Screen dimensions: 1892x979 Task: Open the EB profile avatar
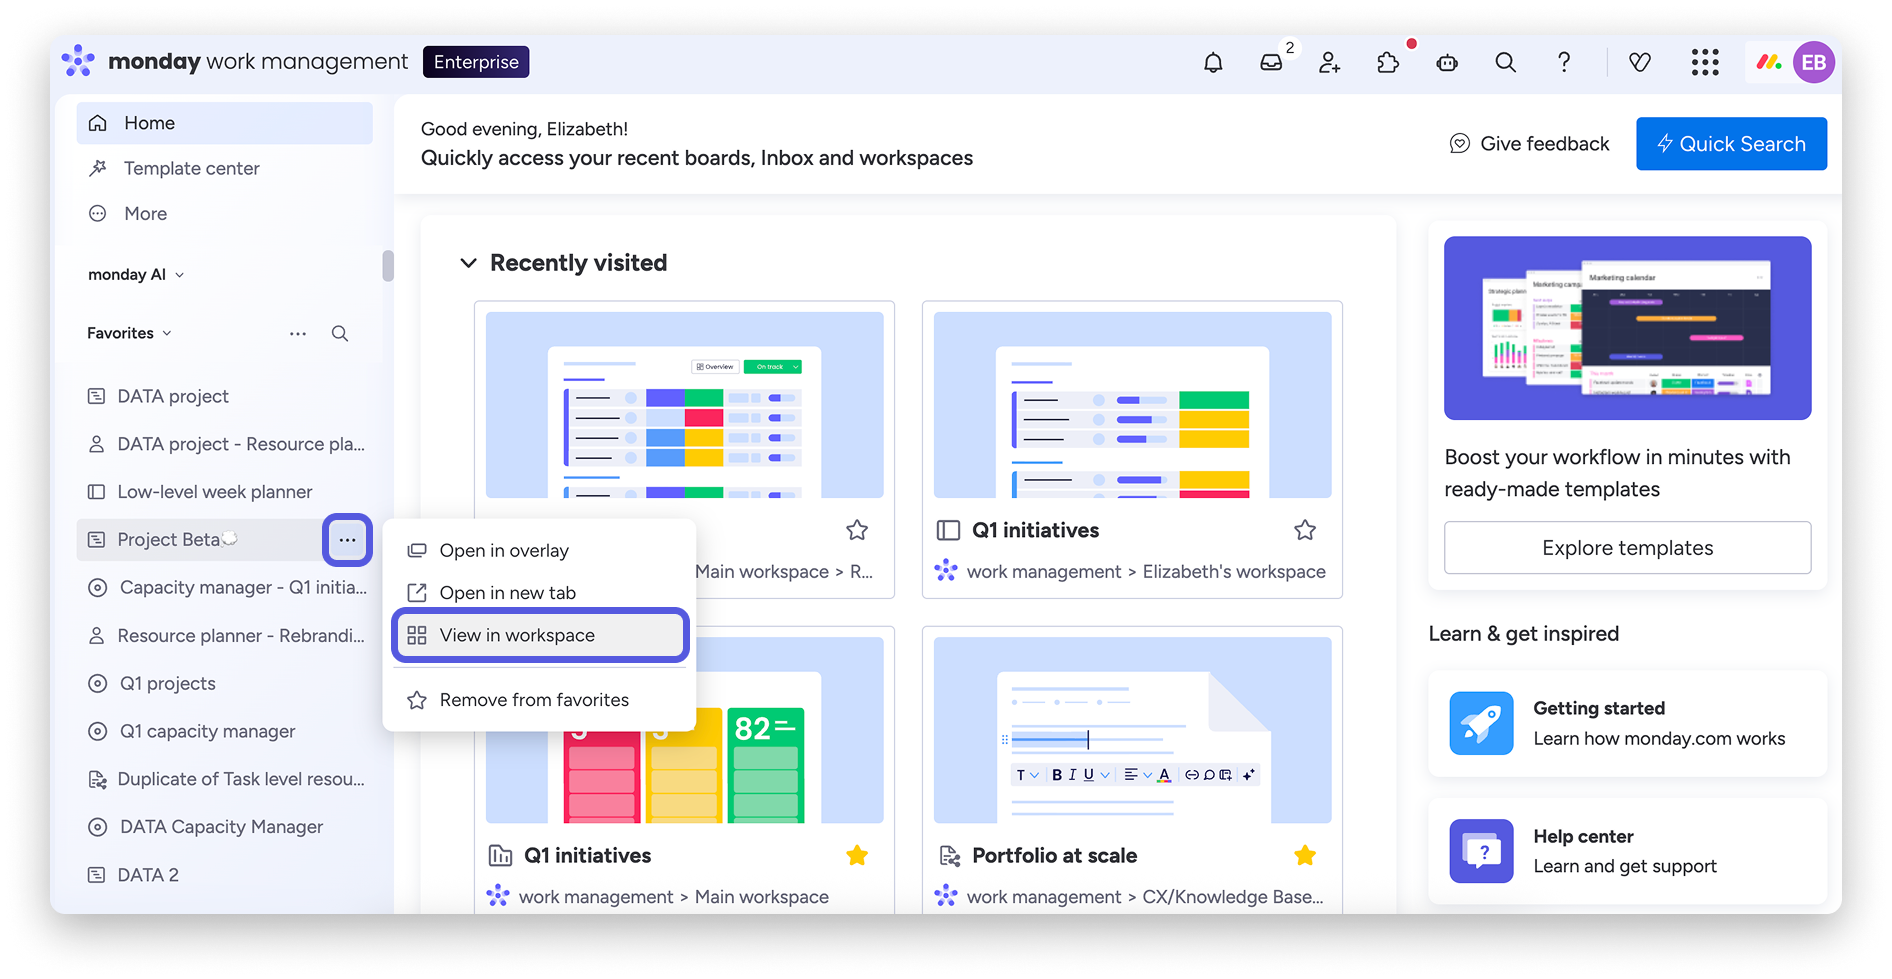(1814, 63)
